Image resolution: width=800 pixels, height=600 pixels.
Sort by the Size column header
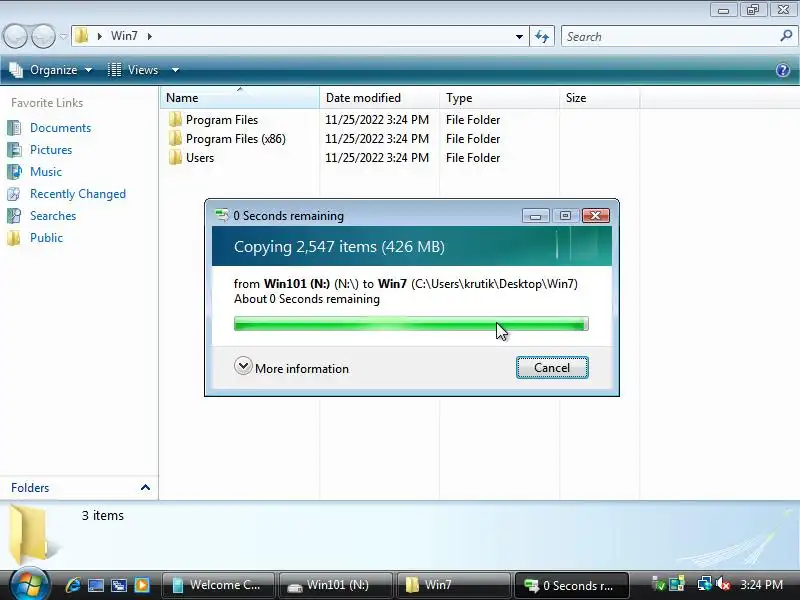[599, 97]
